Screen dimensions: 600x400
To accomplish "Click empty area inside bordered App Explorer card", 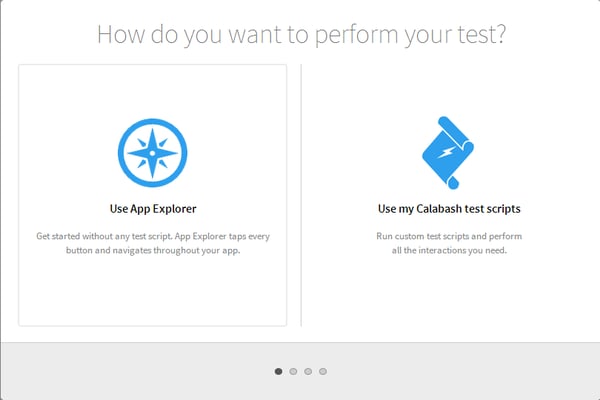I will [152, 291].
